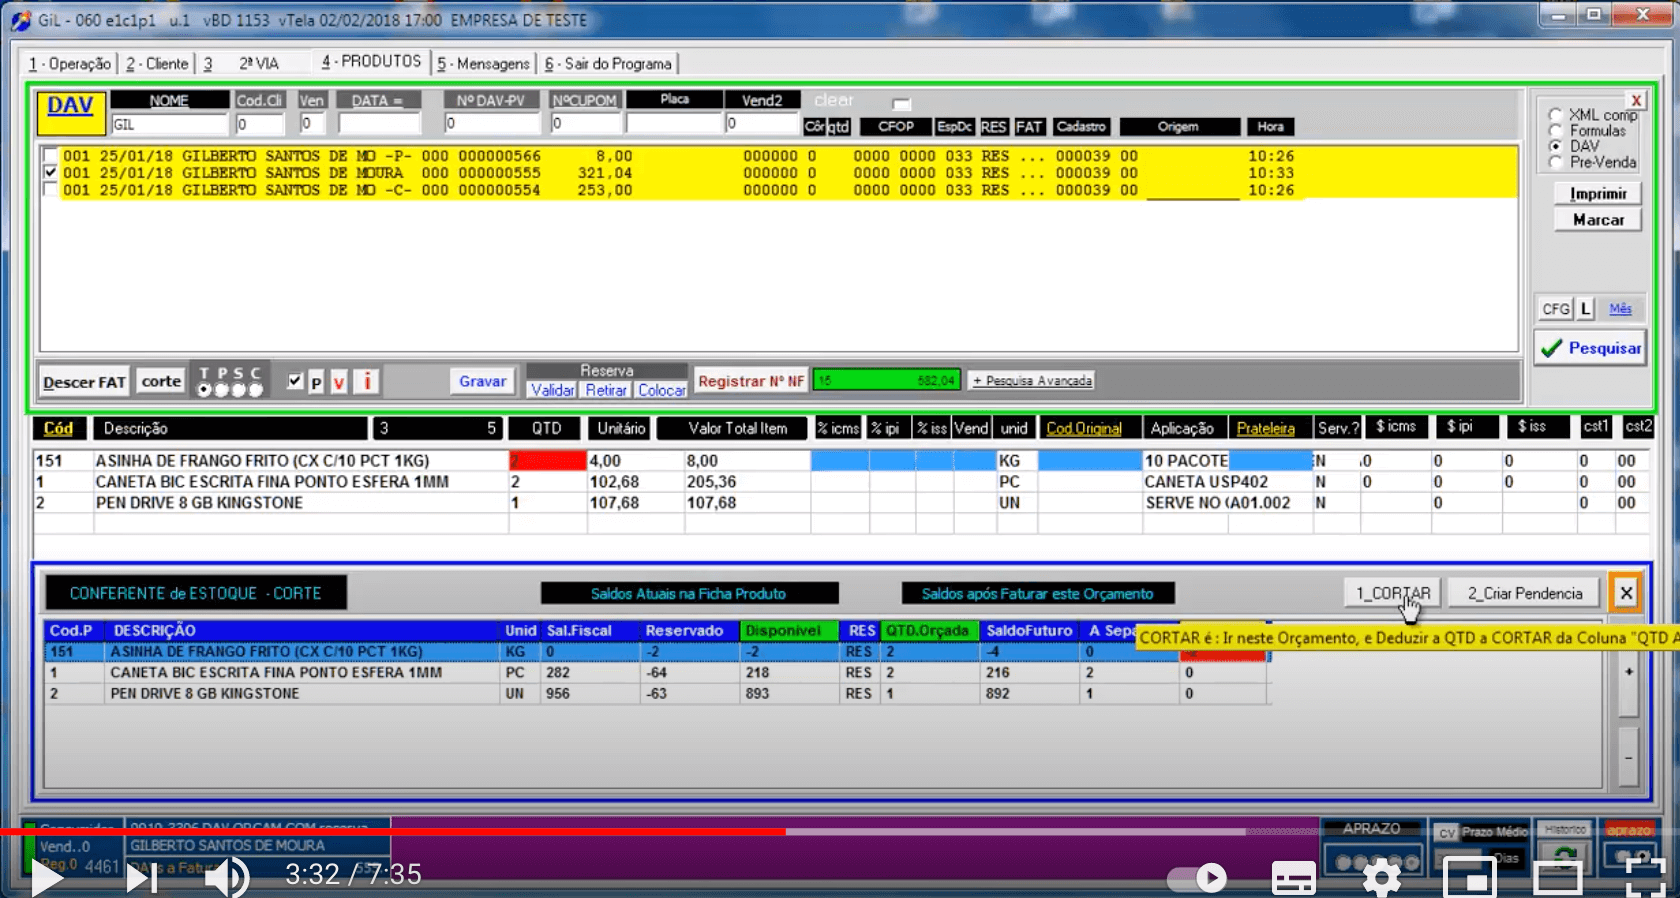This screenshot has height=898, width=1680.
Task: Open video settings gear icon
Action: tap(1381, 878)
